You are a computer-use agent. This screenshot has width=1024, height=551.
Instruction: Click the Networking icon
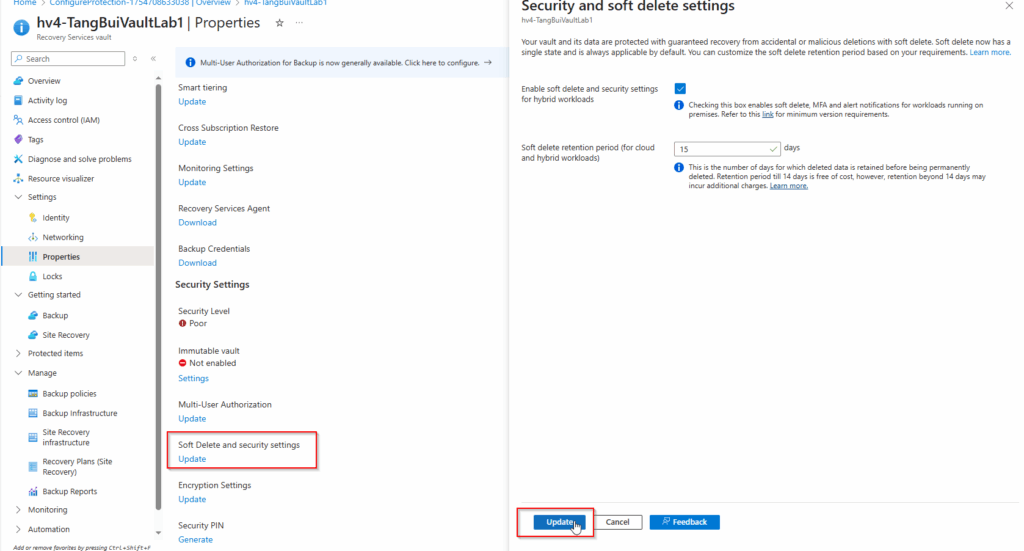click(33, 238)
